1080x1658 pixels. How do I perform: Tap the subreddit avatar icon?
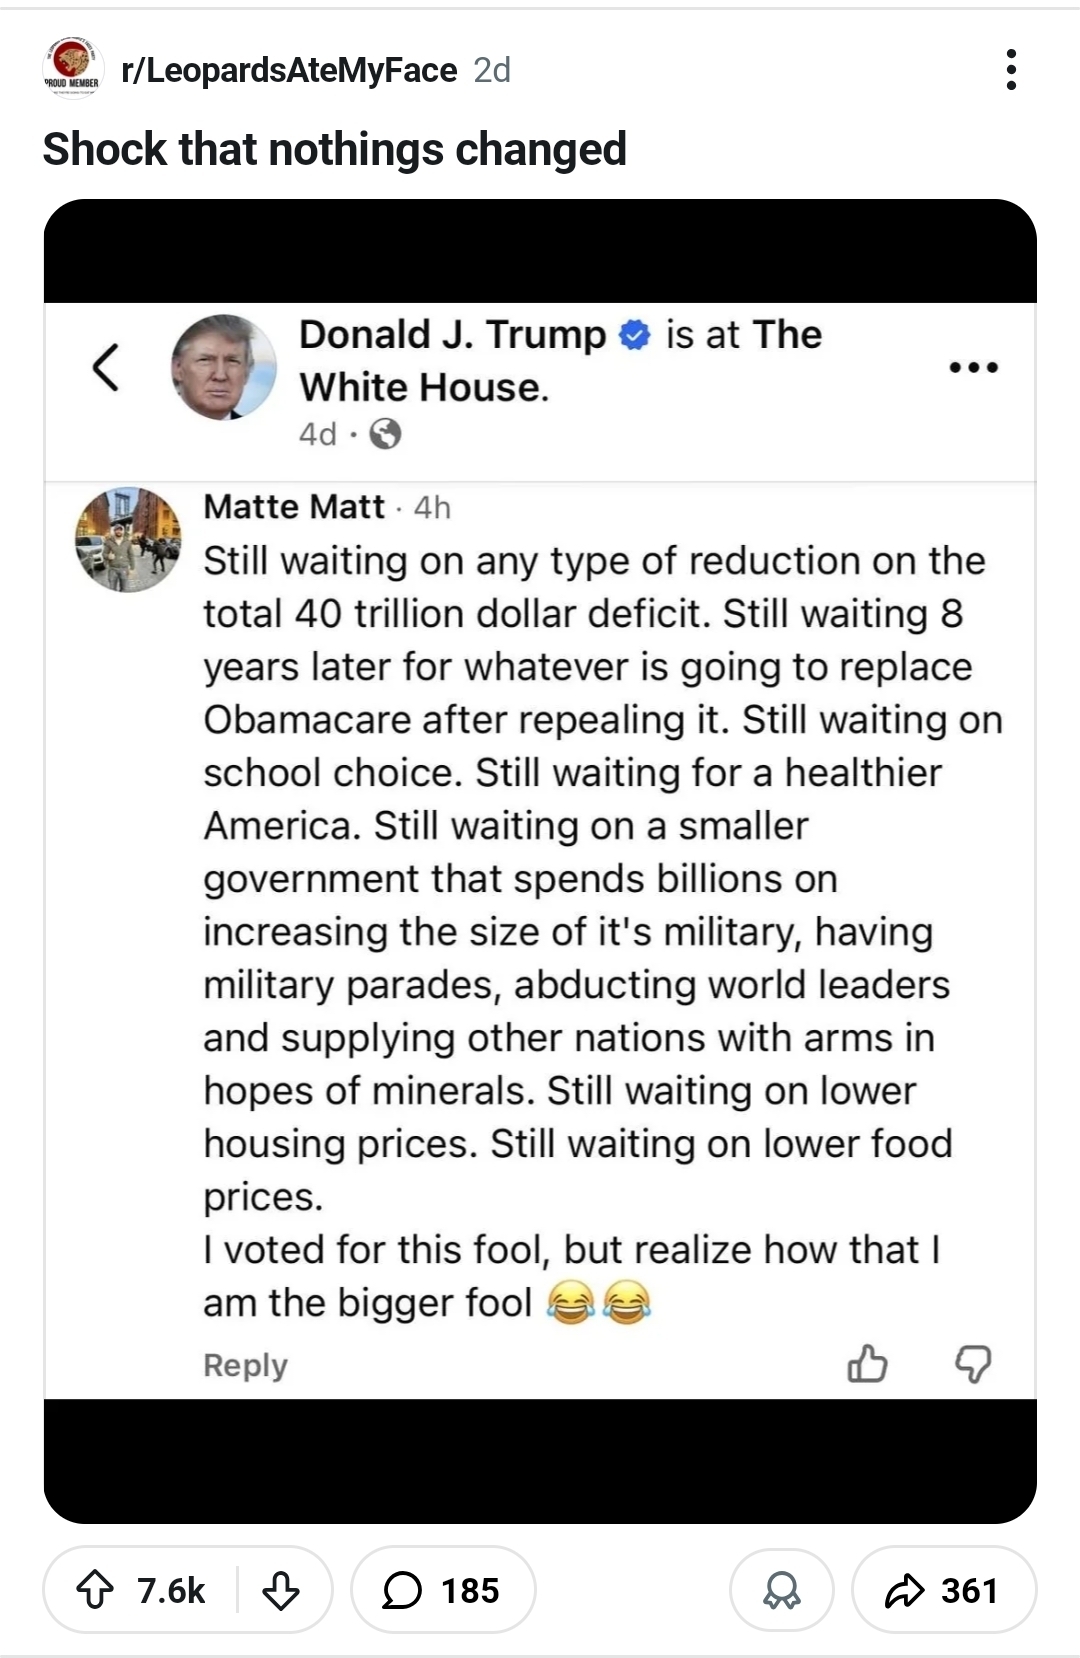click(x=73, y=67)
